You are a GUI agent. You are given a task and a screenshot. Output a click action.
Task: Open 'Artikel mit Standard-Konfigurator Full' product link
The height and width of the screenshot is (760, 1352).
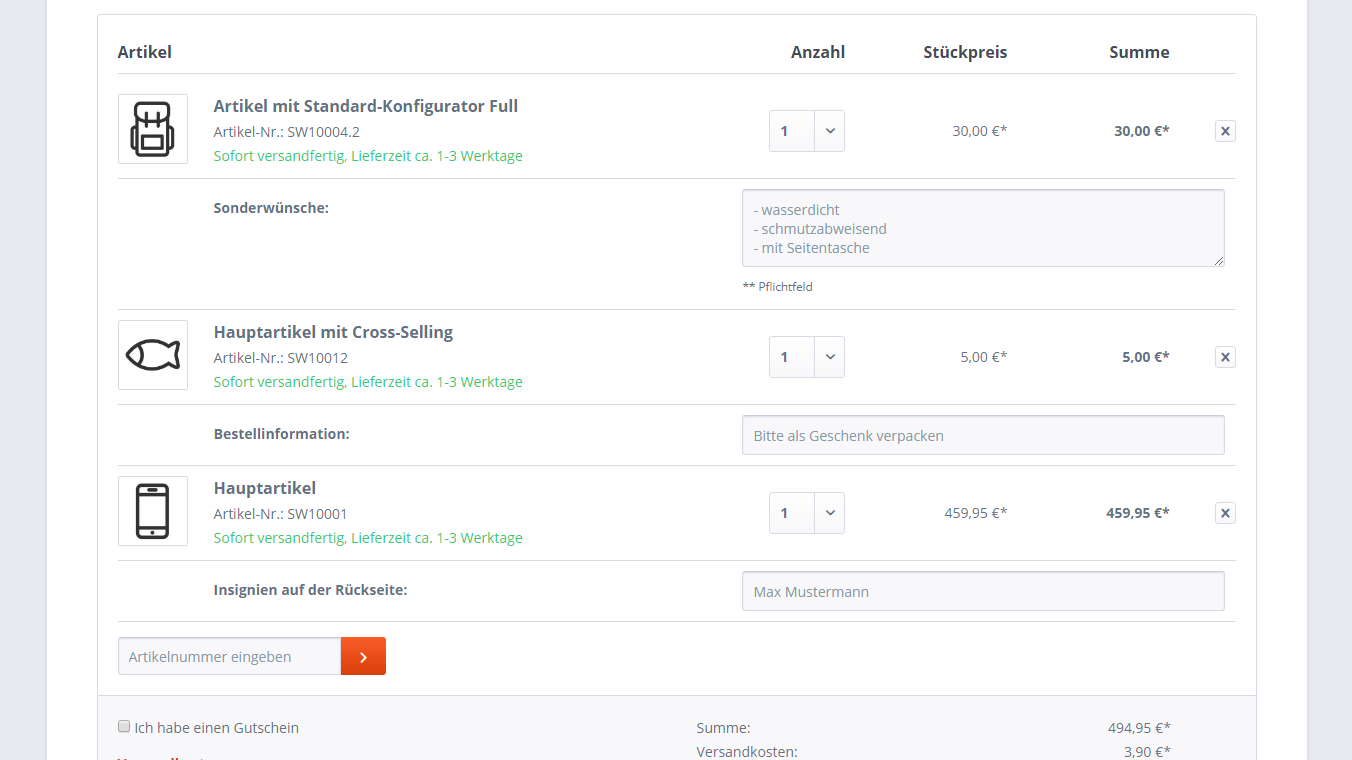[366, 106]
